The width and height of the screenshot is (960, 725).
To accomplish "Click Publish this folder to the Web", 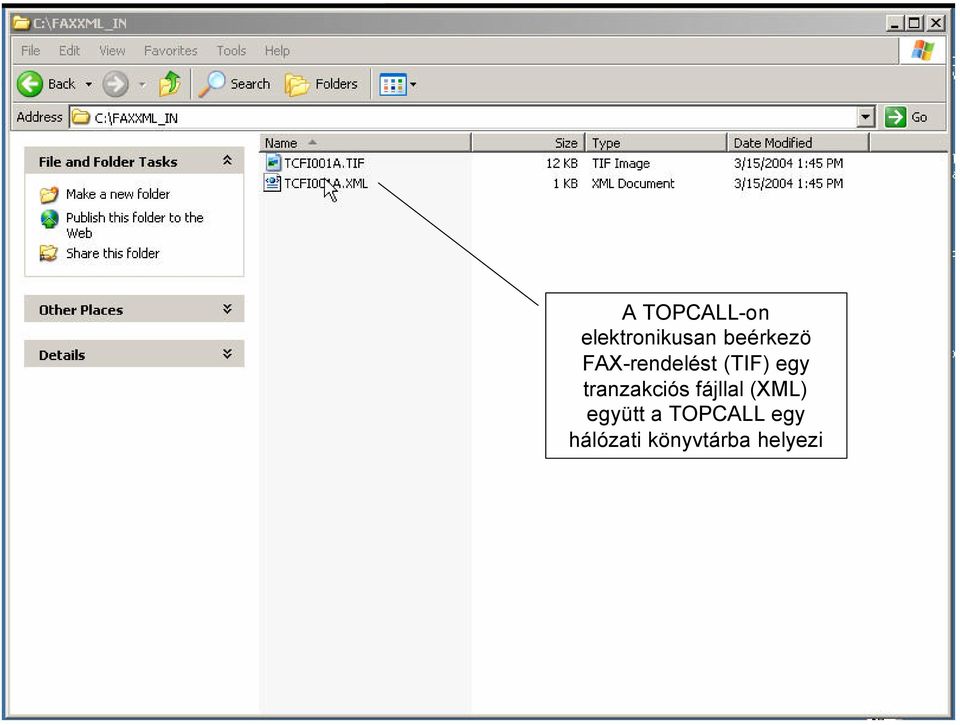I will click(135, 225).
